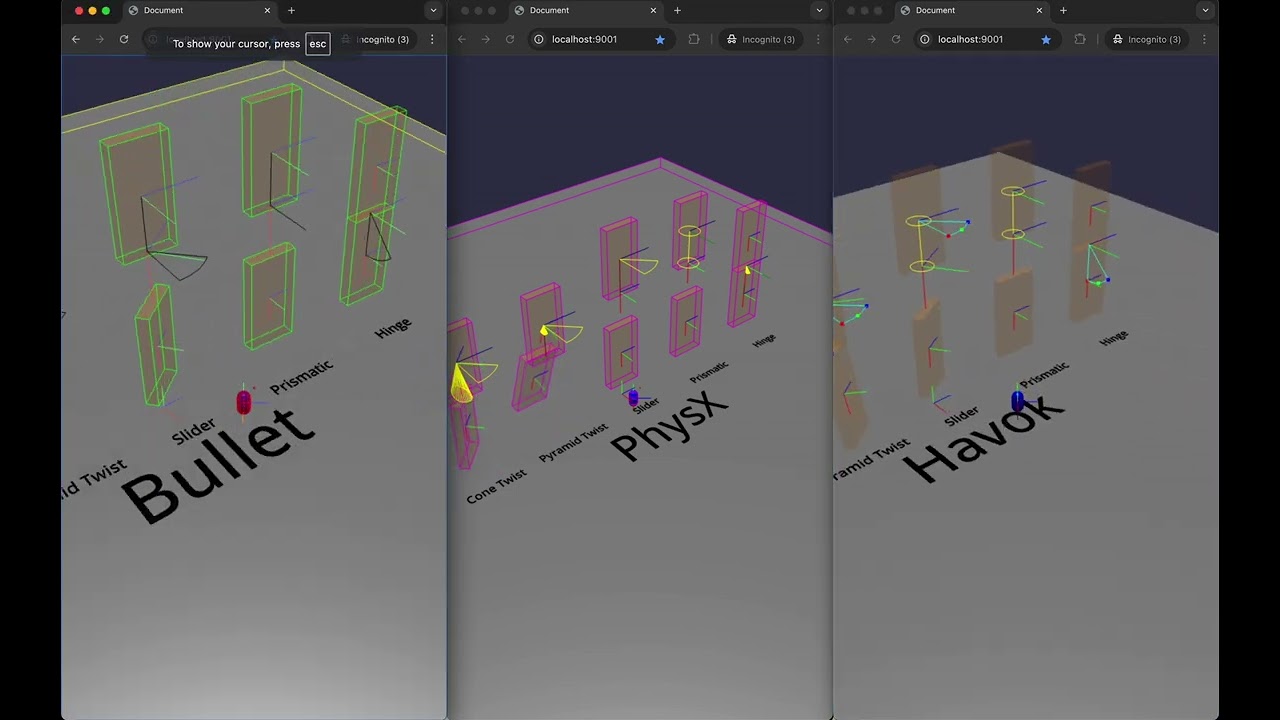Bookmark the page via star in Havok window
The image size is (1280, 720).
pos(1045,39)
